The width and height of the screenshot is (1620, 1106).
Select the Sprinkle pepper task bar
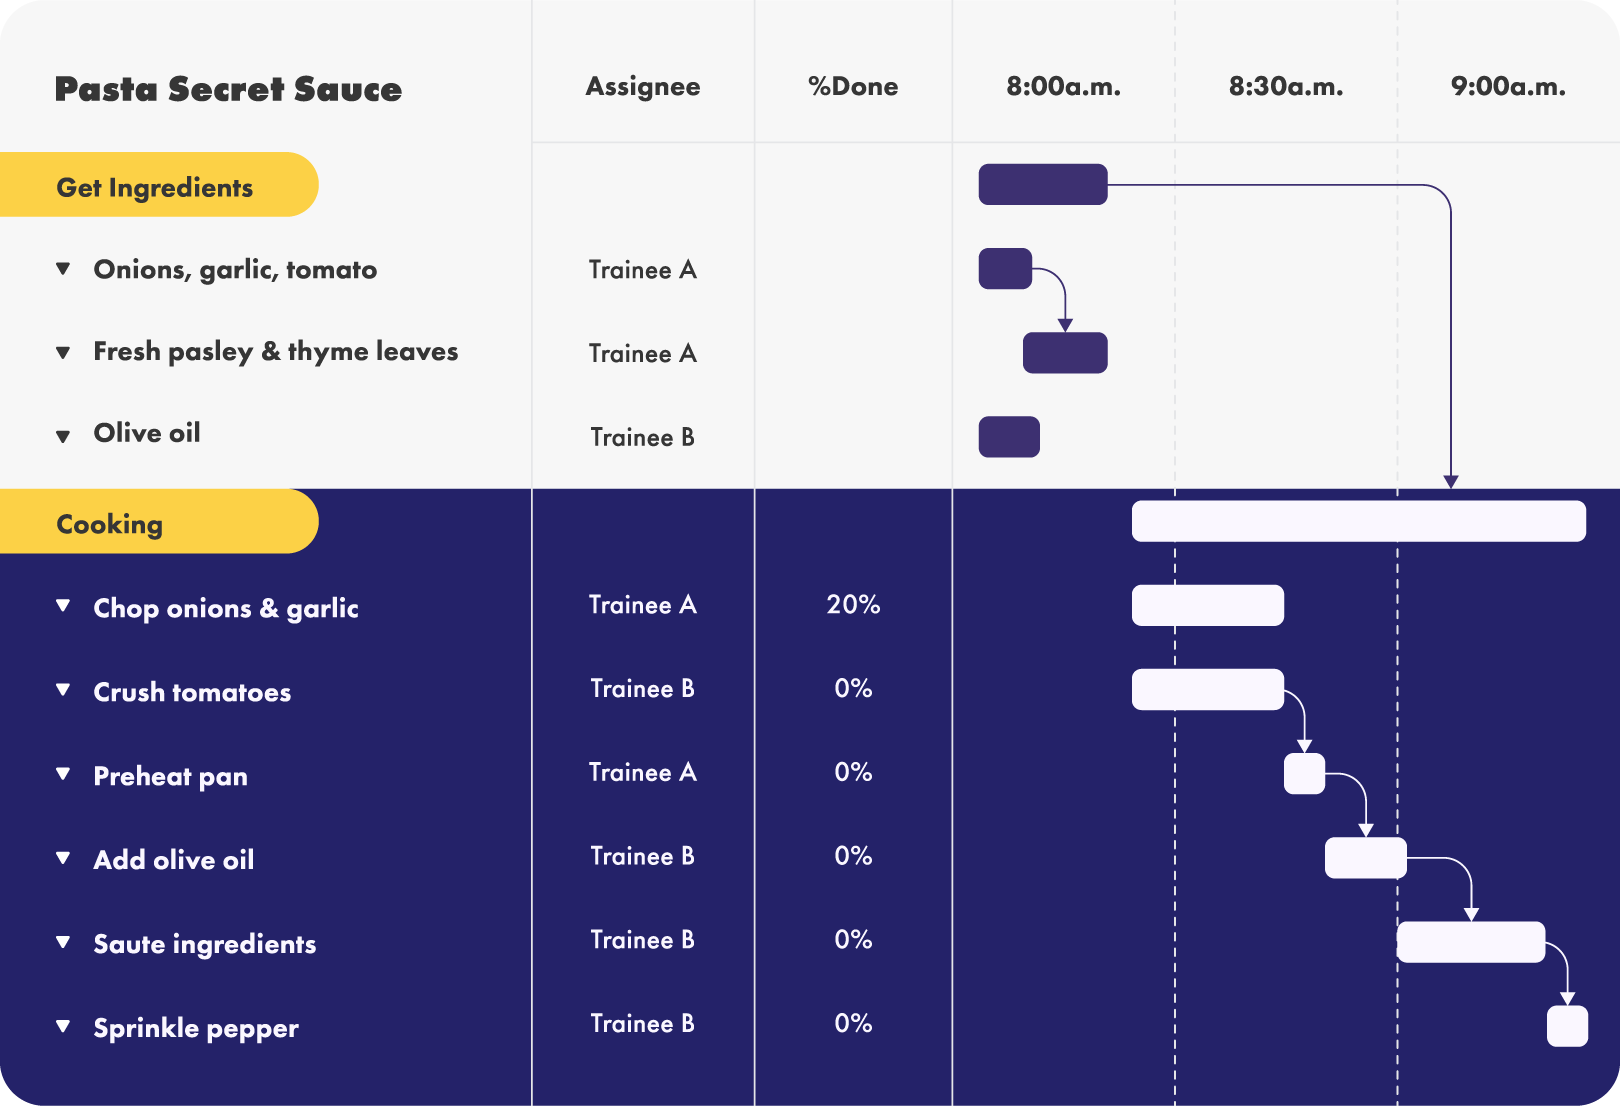(1567, 1026)
